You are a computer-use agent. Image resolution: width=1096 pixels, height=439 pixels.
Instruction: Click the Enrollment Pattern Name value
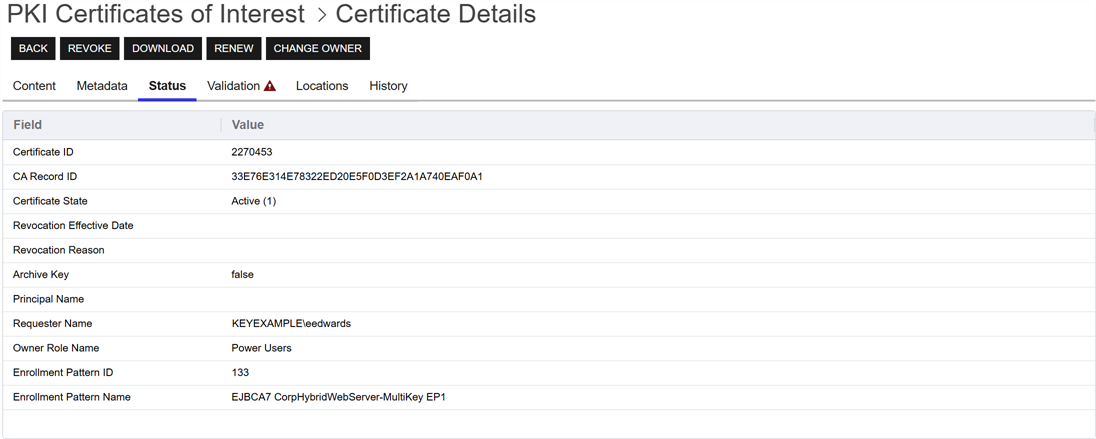point(338,397)
